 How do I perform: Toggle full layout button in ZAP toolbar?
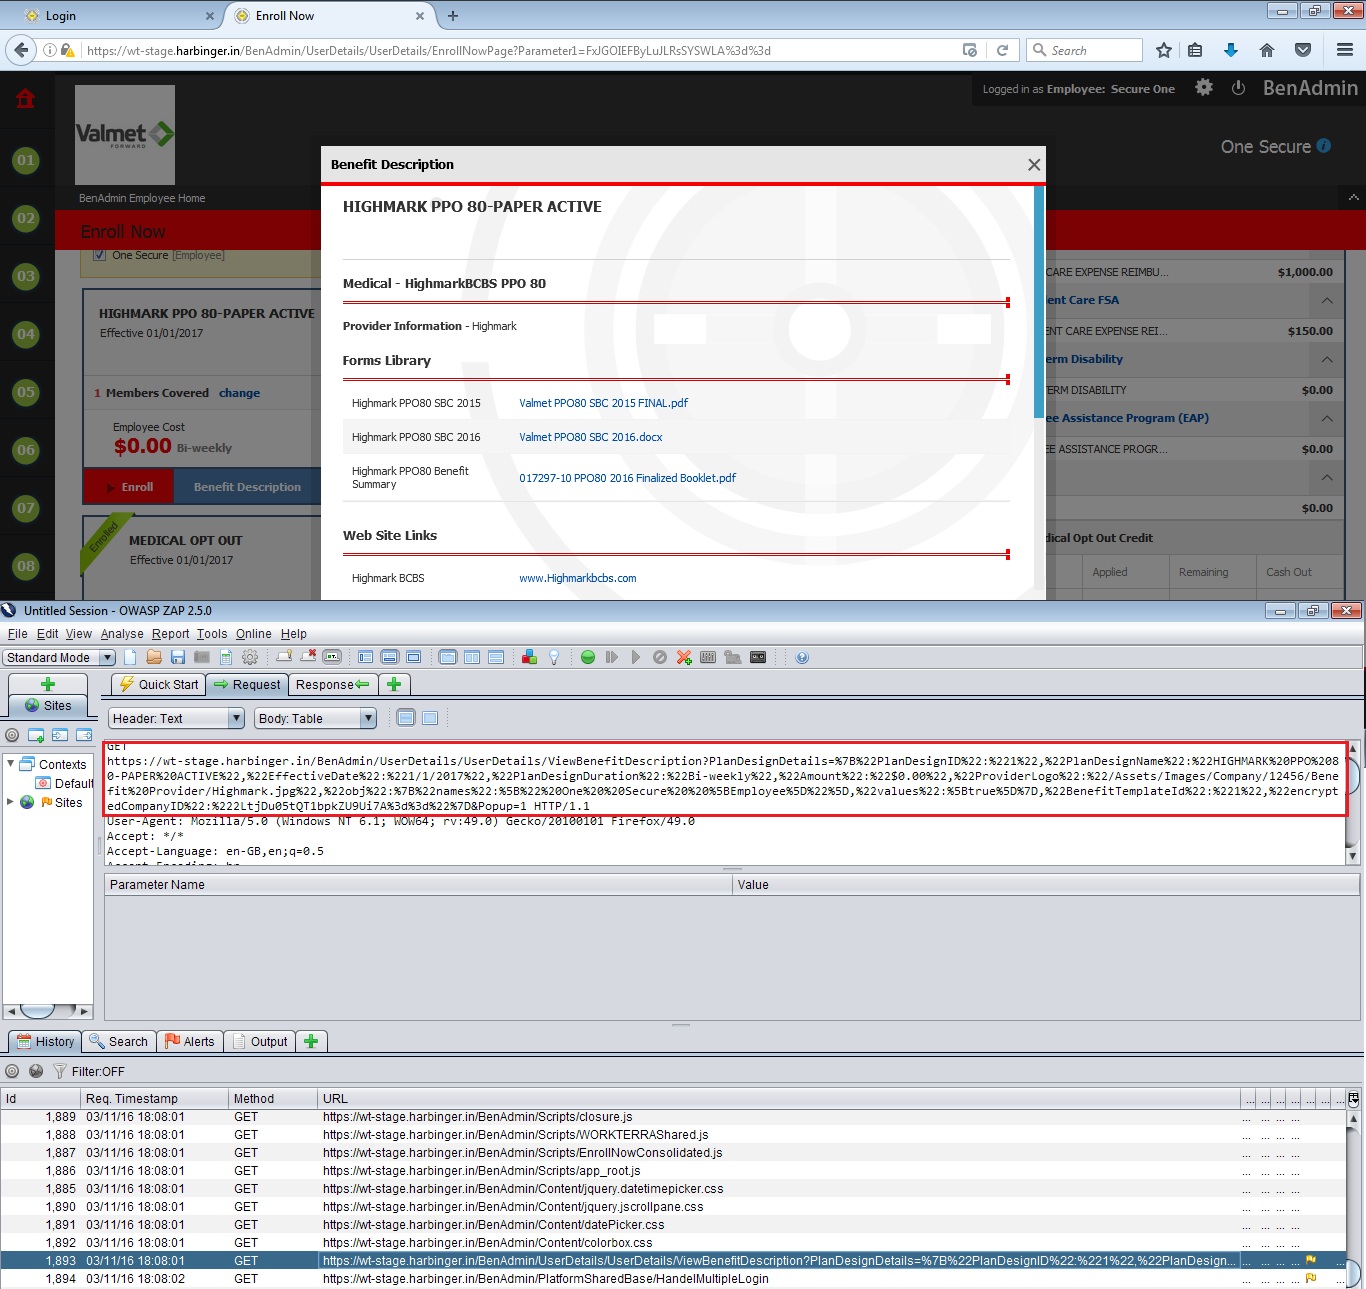(x=414, y=657)
